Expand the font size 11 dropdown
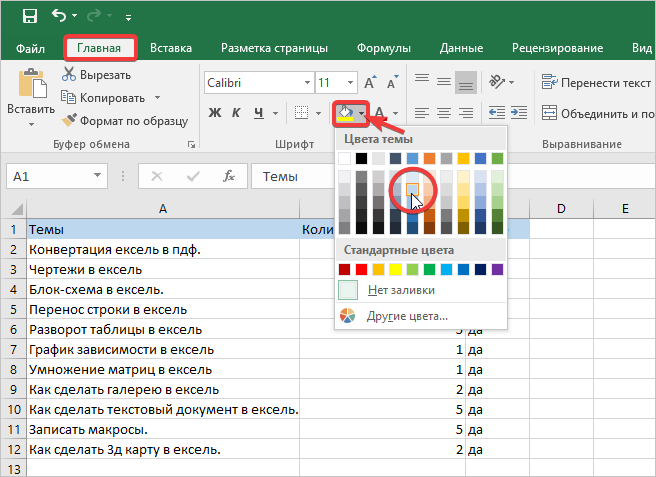Image resolution: width=656 pixels, height=477 pixels. [350, 82]
